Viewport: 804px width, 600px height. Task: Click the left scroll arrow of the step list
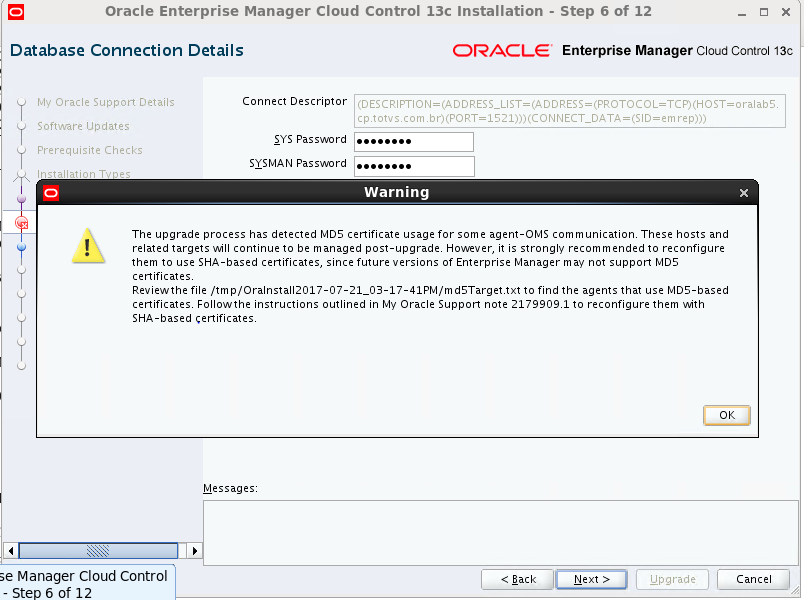point(11,551)
